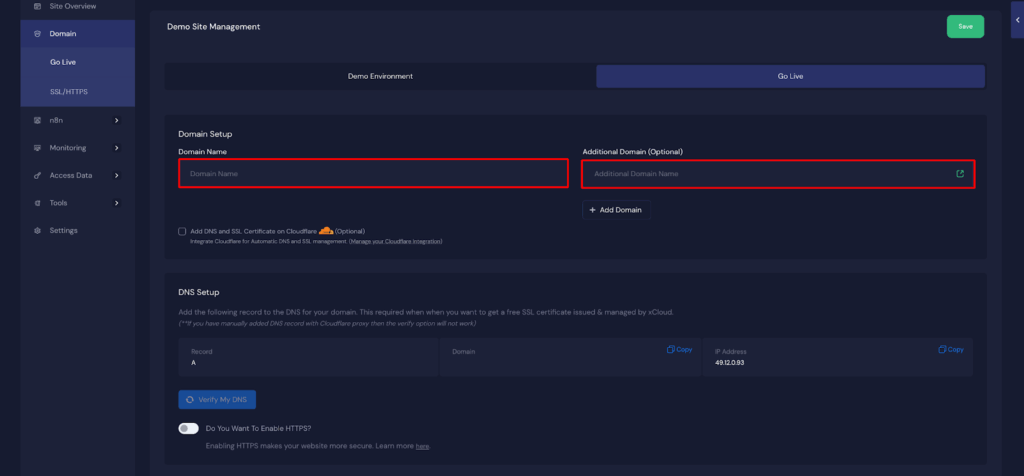Switch to the Demo Environment tab
The height and width of the screenshot is (476, 1024).
coord(380,76)
